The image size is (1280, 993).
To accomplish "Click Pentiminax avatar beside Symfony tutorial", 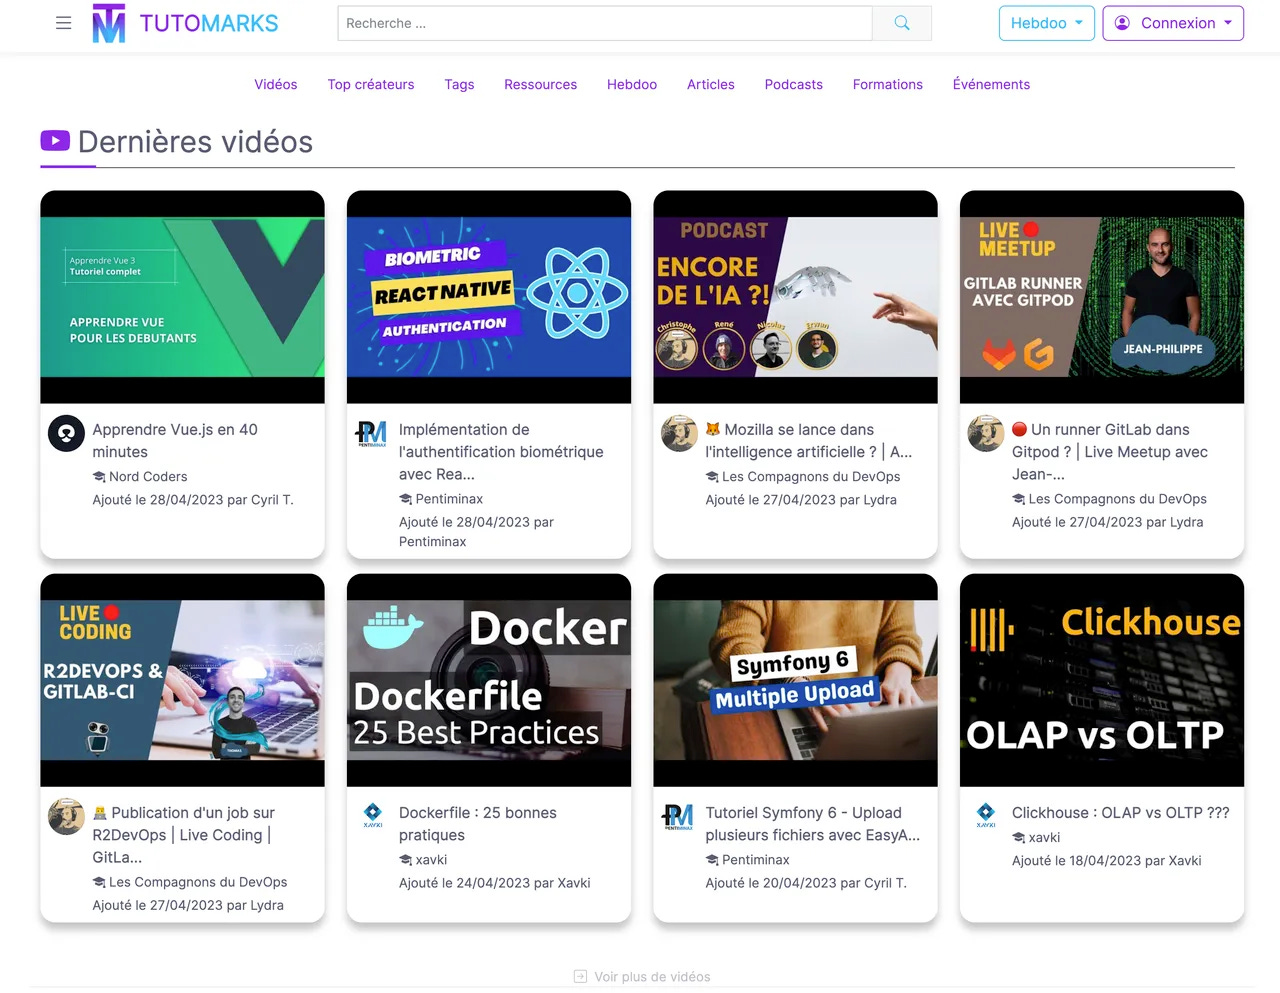I will click(x=679, y=816).
